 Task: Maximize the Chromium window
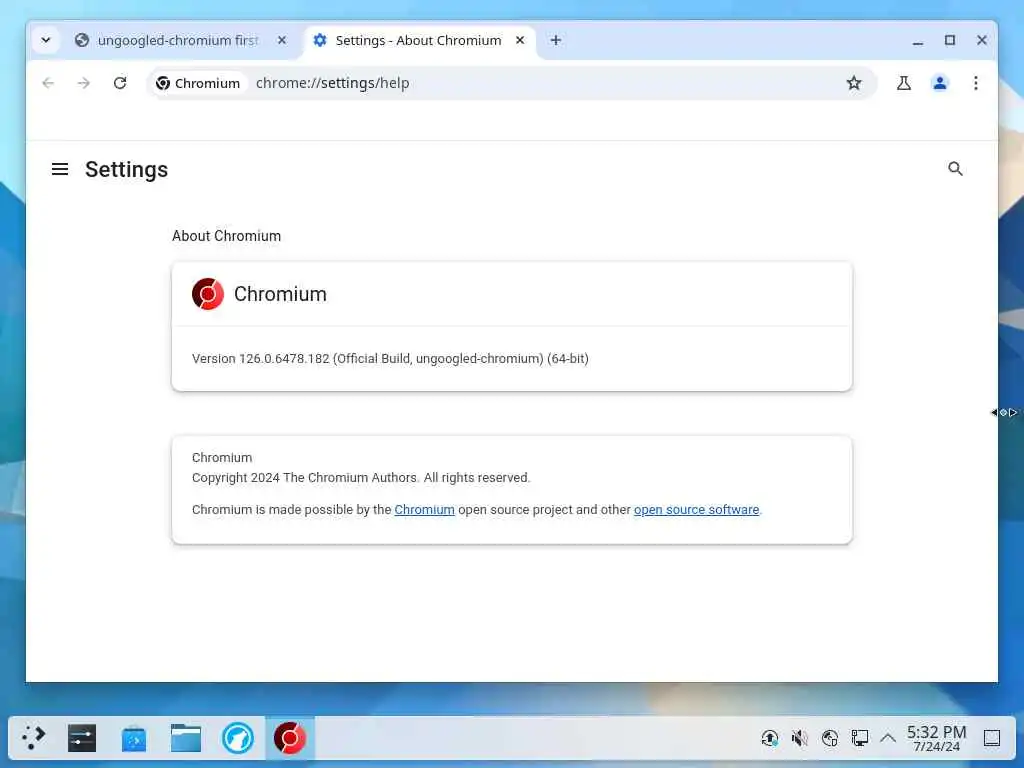950,40
